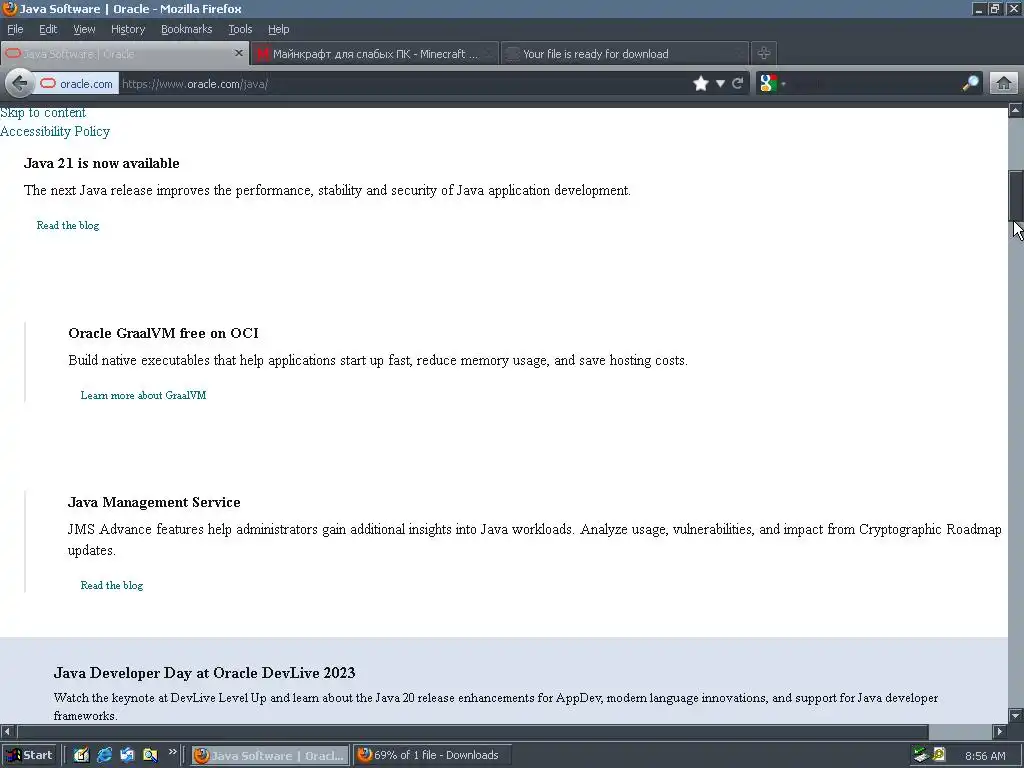1024x768 pixels.
Task: Click the network tray icon
Action: coord(921,755)
